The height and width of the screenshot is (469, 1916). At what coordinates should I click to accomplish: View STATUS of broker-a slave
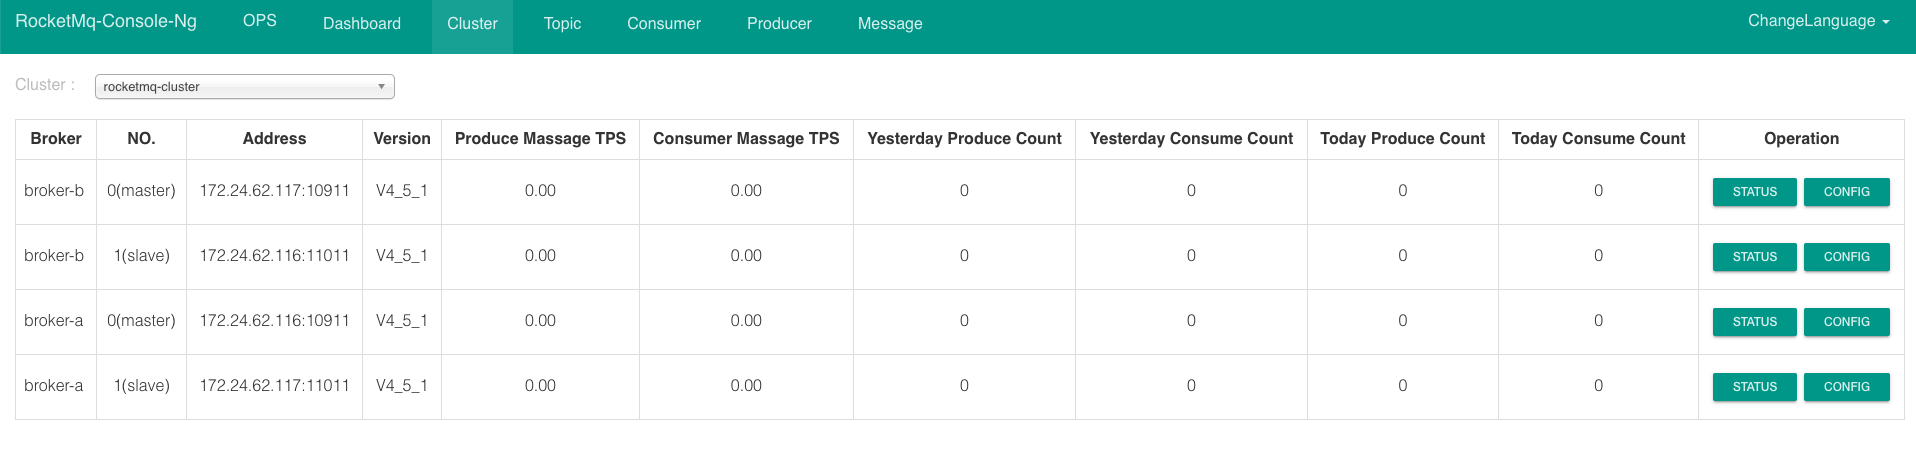click(x=1754, y=387)
